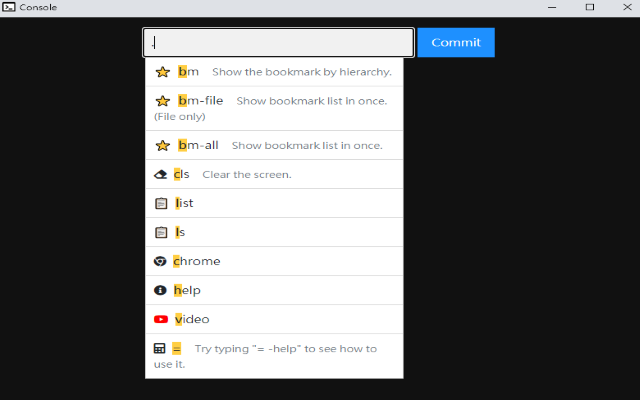Click the Console icon in title bar

pos(8,7)
